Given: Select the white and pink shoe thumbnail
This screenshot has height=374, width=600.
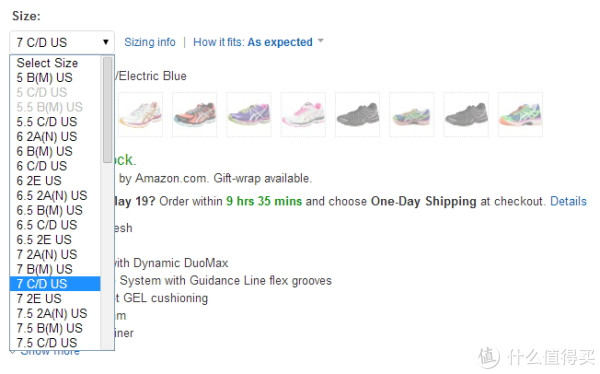Looking at the screenshot, I should 303,114.
